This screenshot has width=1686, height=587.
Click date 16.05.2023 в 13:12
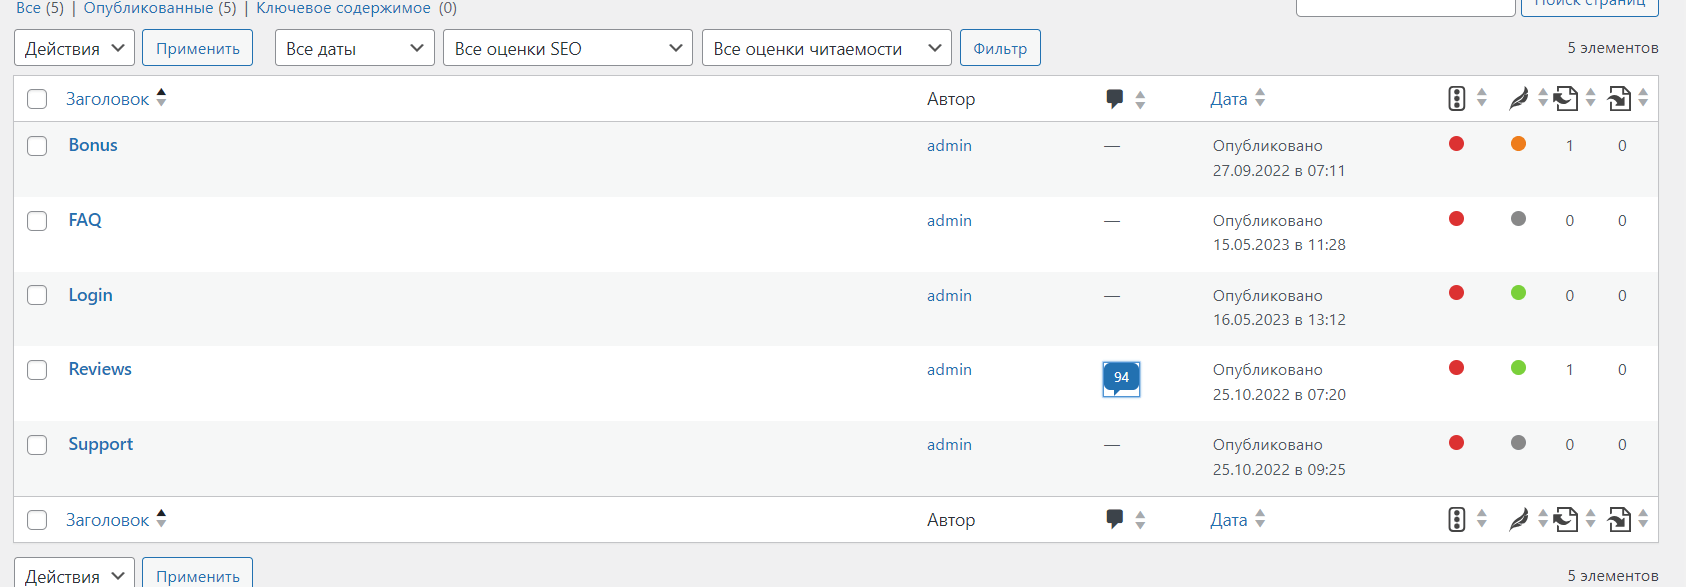[1279, 320]
